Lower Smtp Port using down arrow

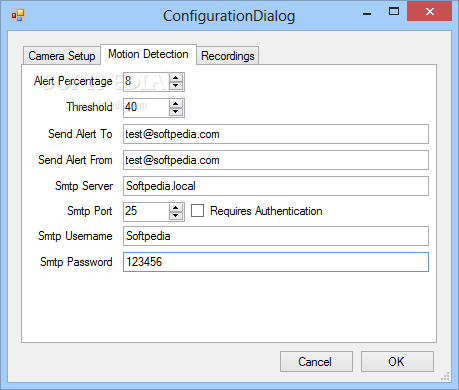click(176, 216)
